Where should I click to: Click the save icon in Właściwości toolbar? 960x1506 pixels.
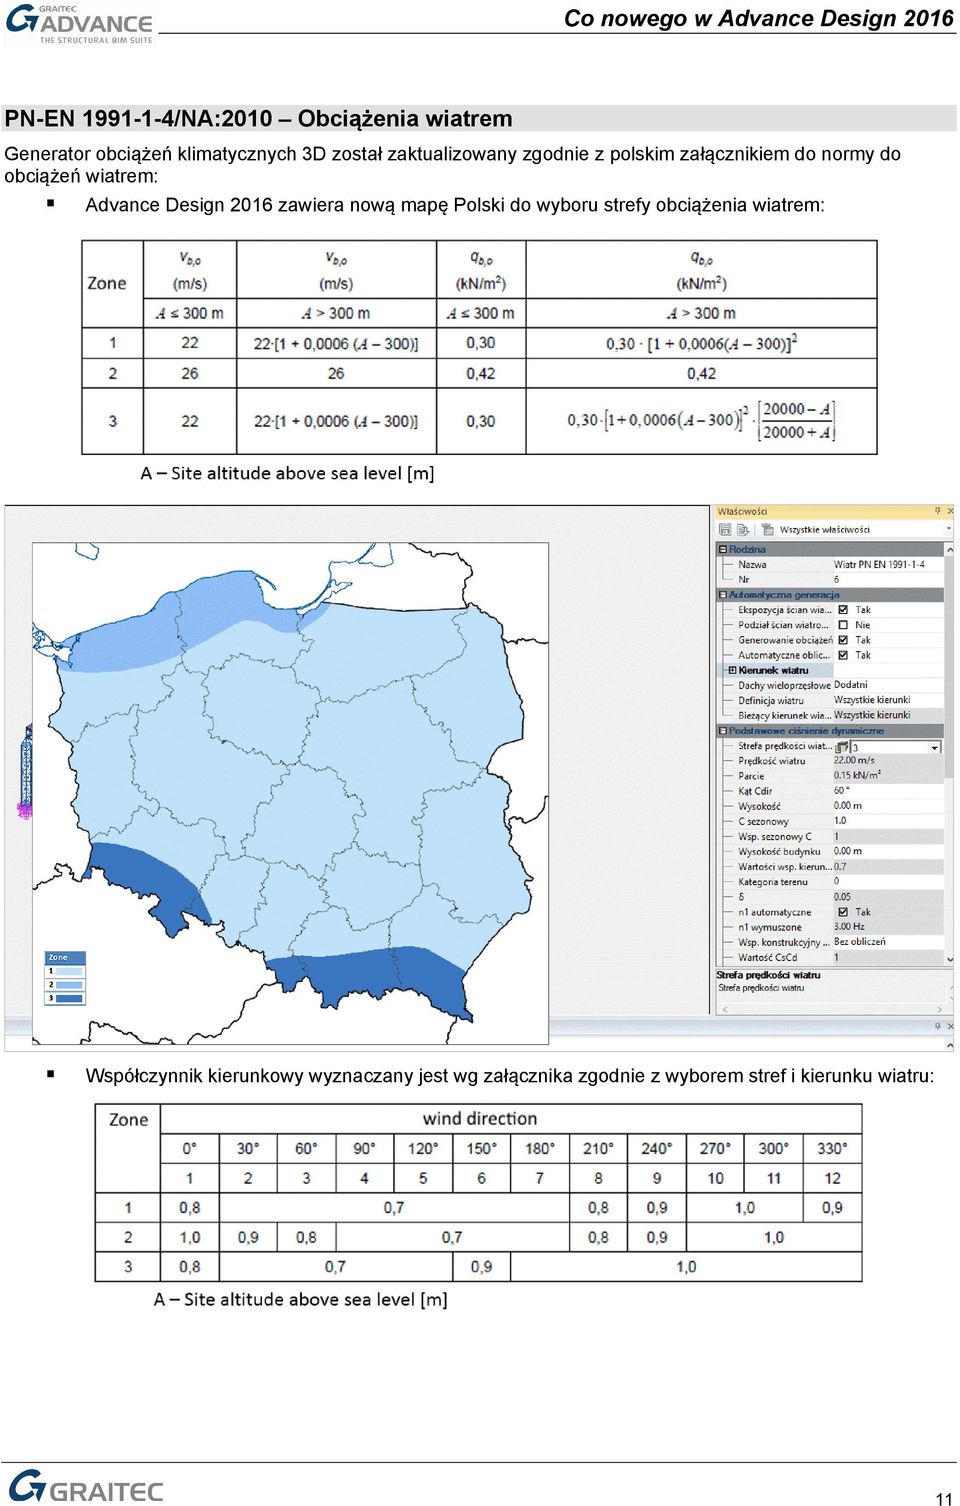click(725, 529)
